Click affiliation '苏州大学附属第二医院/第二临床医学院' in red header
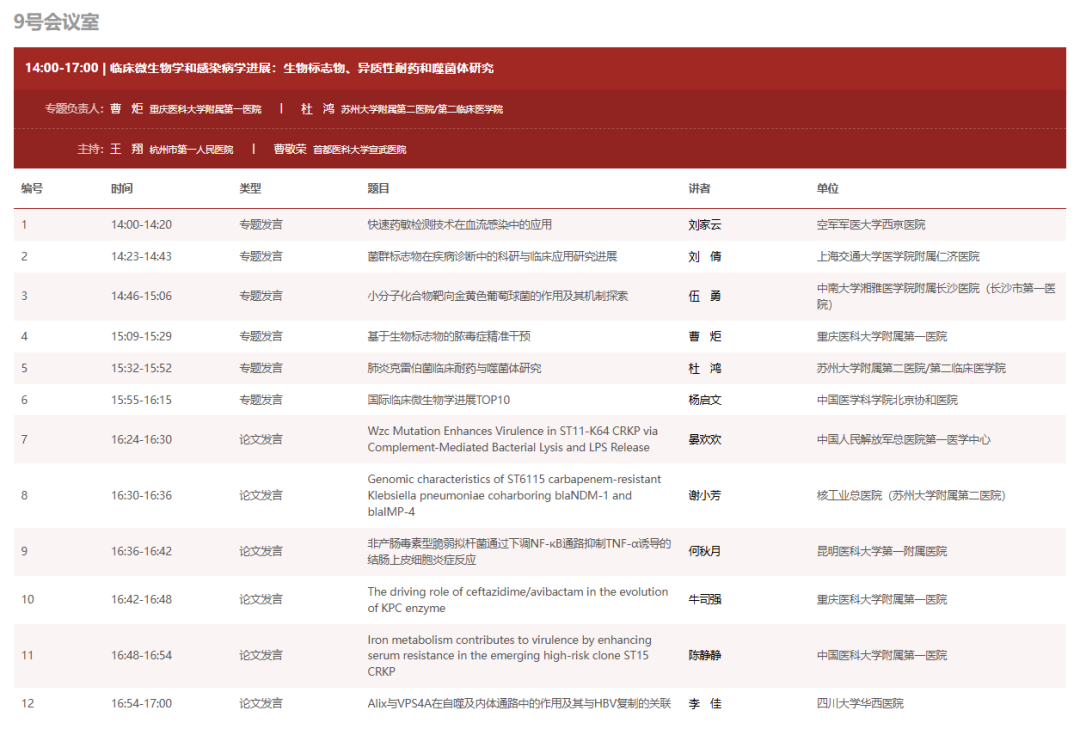 click(x=422, y=110)
